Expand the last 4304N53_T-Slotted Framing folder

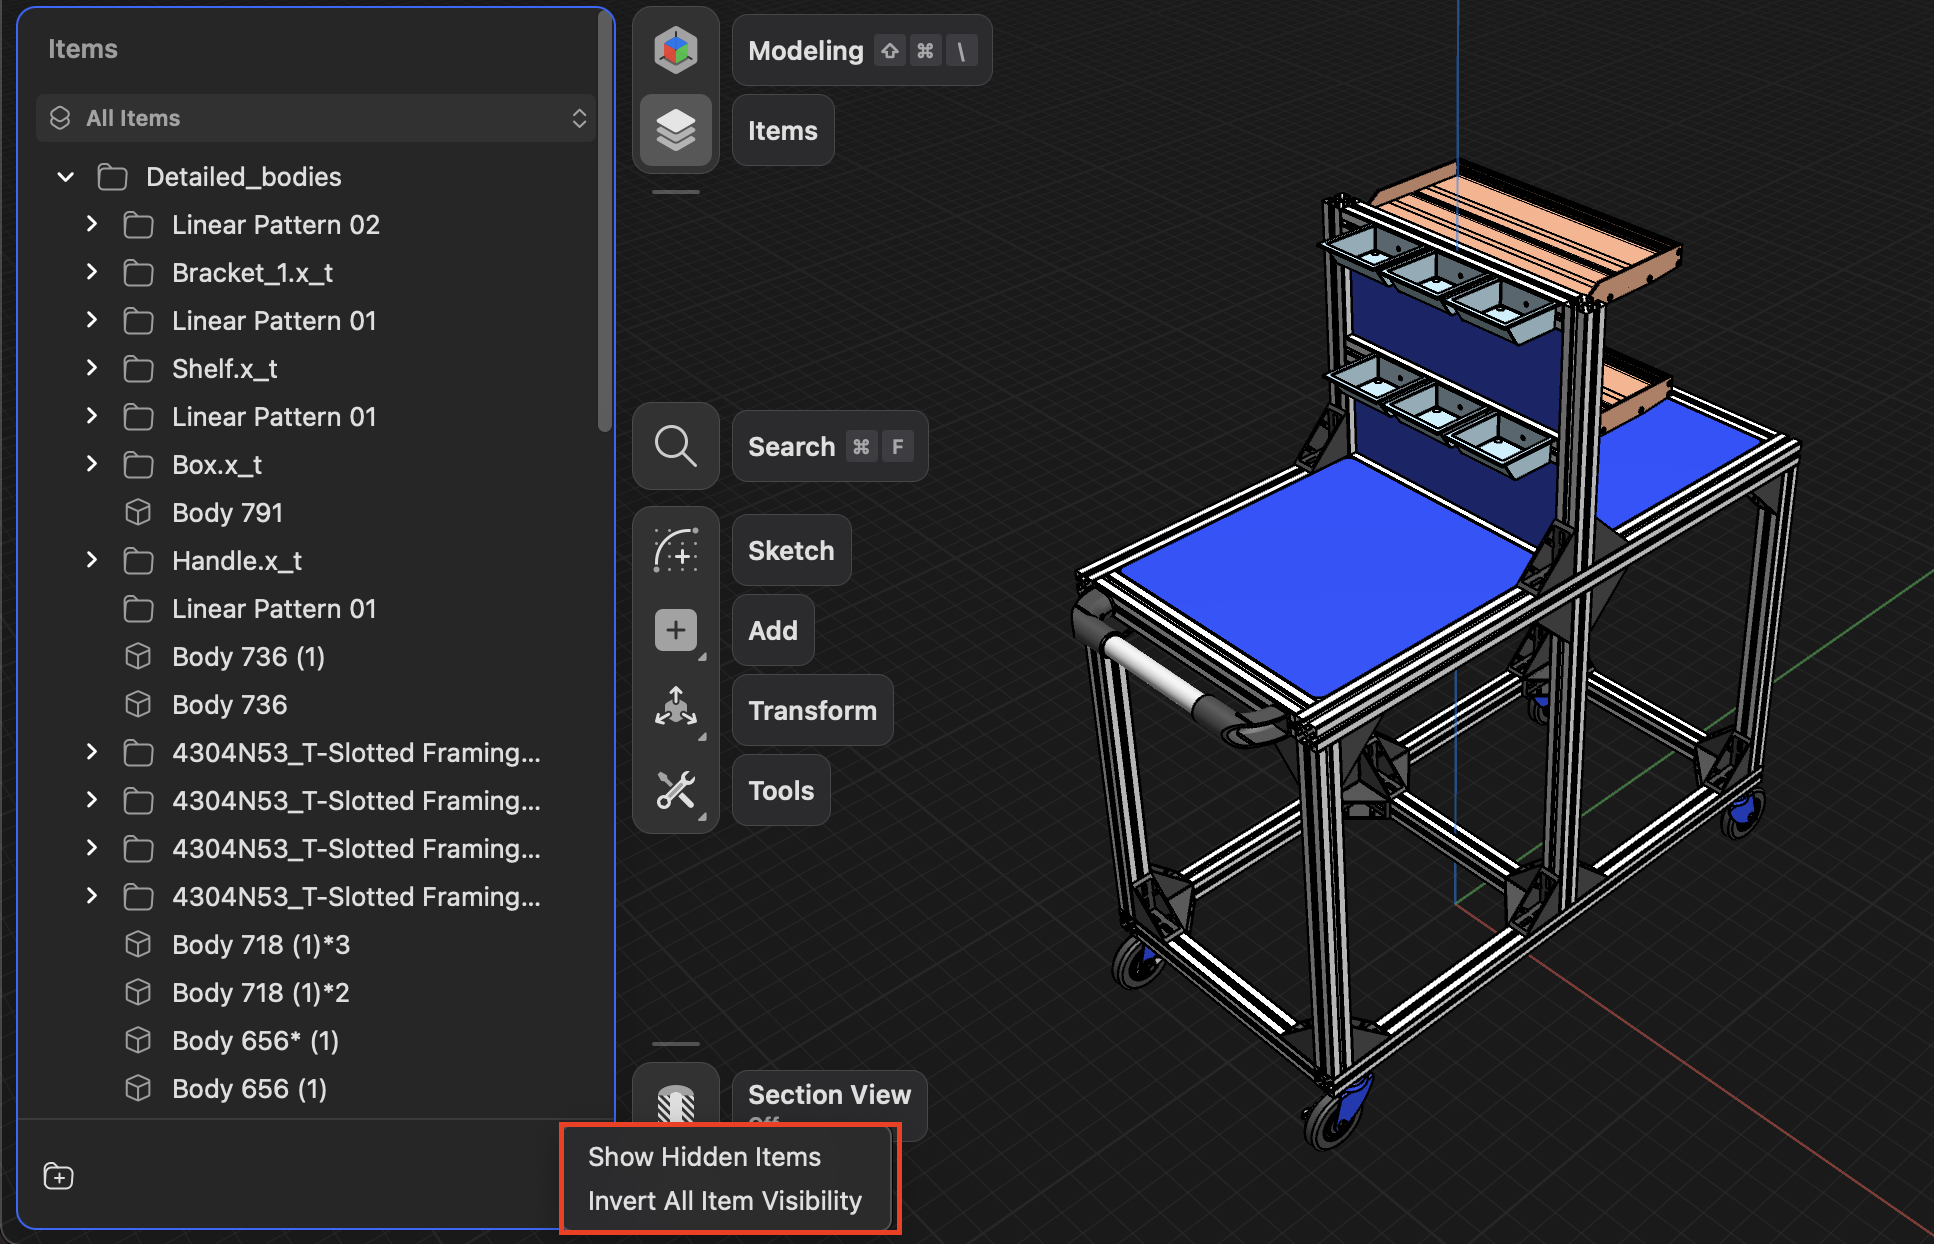[x=92, y=896]
